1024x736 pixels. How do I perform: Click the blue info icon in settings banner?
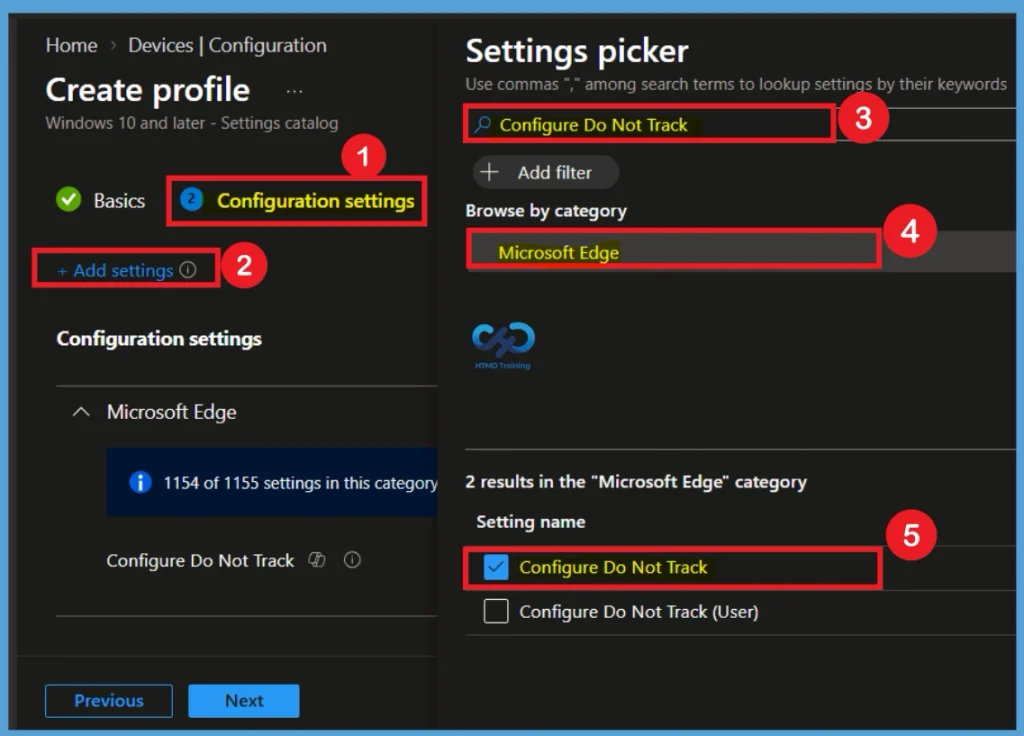(x=140, y=482)
